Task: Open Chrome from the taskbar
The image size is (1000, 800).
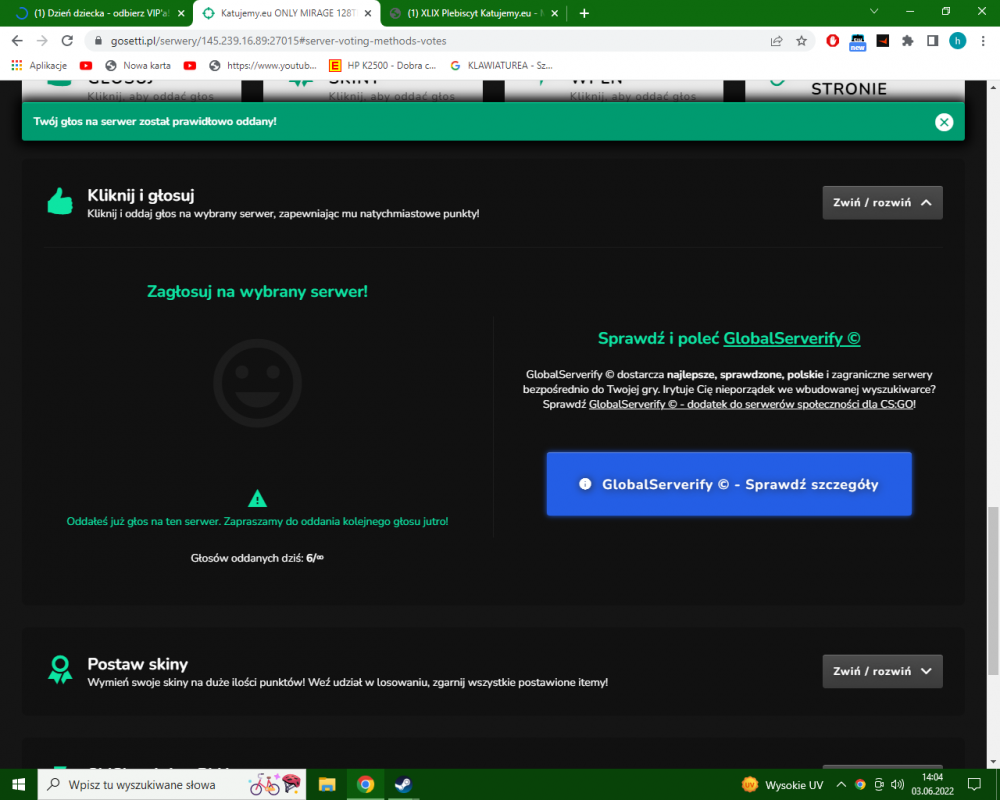Action: pos(365,784)
